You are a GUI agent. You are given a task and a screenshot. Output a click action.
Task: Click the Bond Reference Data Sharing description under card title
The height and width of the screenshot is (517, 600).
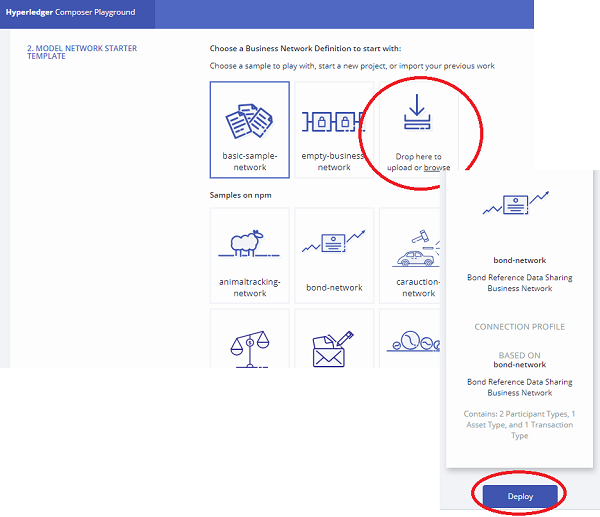click(520, 283)
